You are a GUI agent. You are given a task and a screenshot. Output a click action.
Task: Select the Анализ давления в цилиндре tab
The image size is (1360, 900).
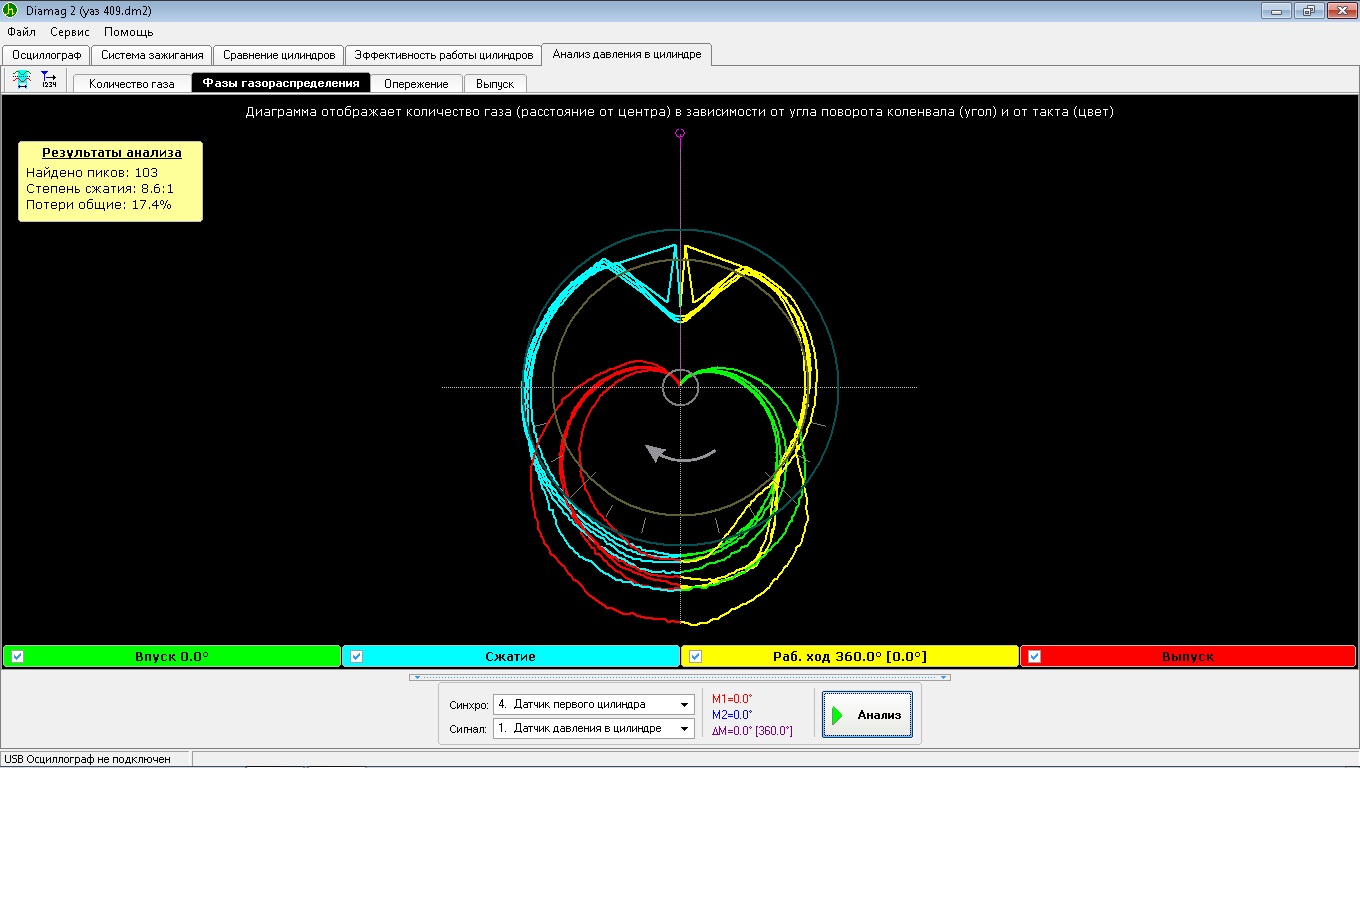point(627,54)
